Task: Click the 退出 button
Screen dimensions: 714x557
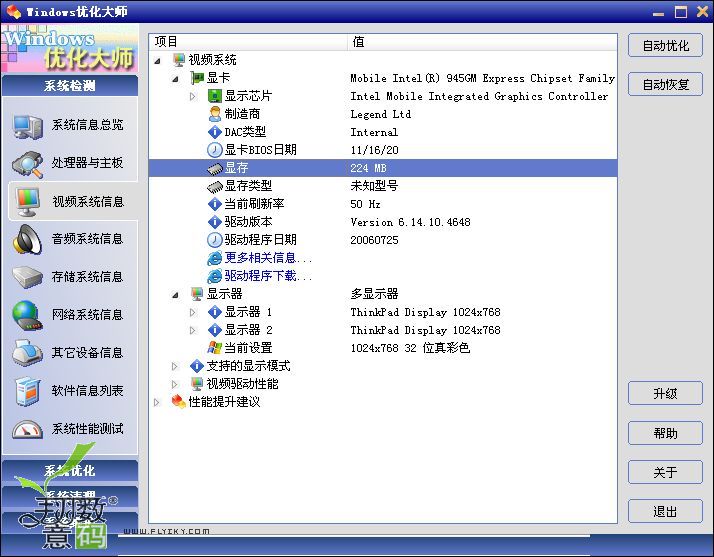Action: [665, 511]
